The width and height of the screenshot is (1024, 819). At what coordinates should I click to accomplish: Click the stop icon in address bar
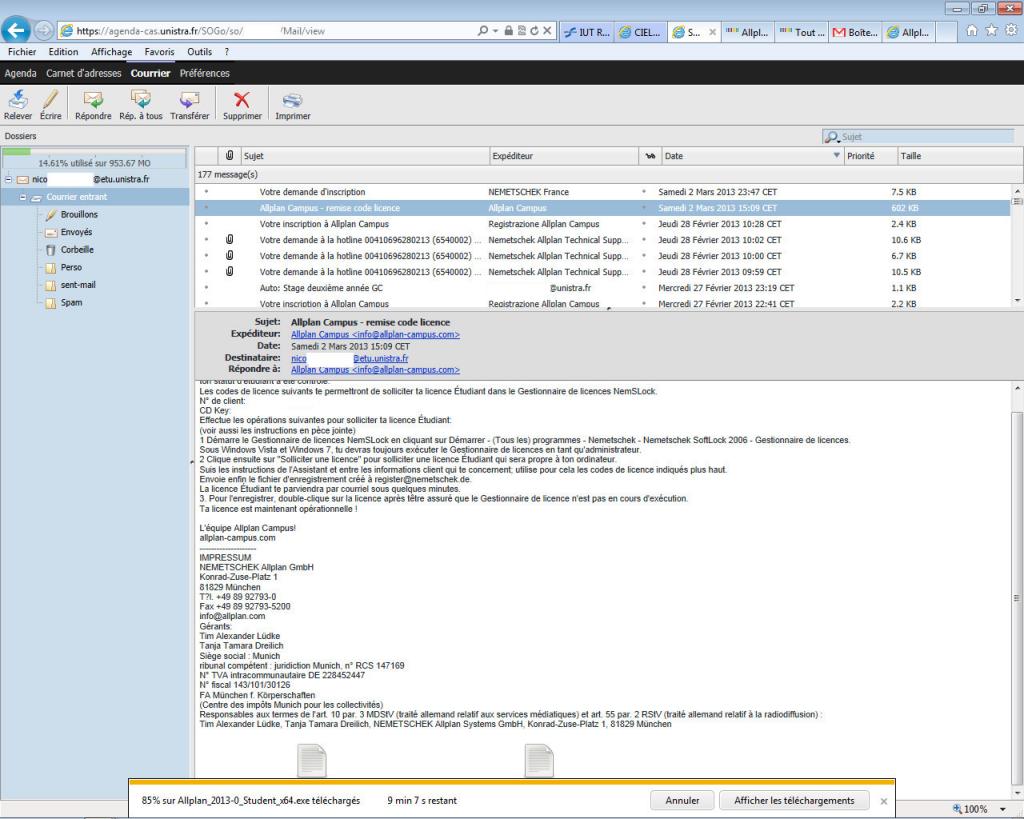[547, 31]
